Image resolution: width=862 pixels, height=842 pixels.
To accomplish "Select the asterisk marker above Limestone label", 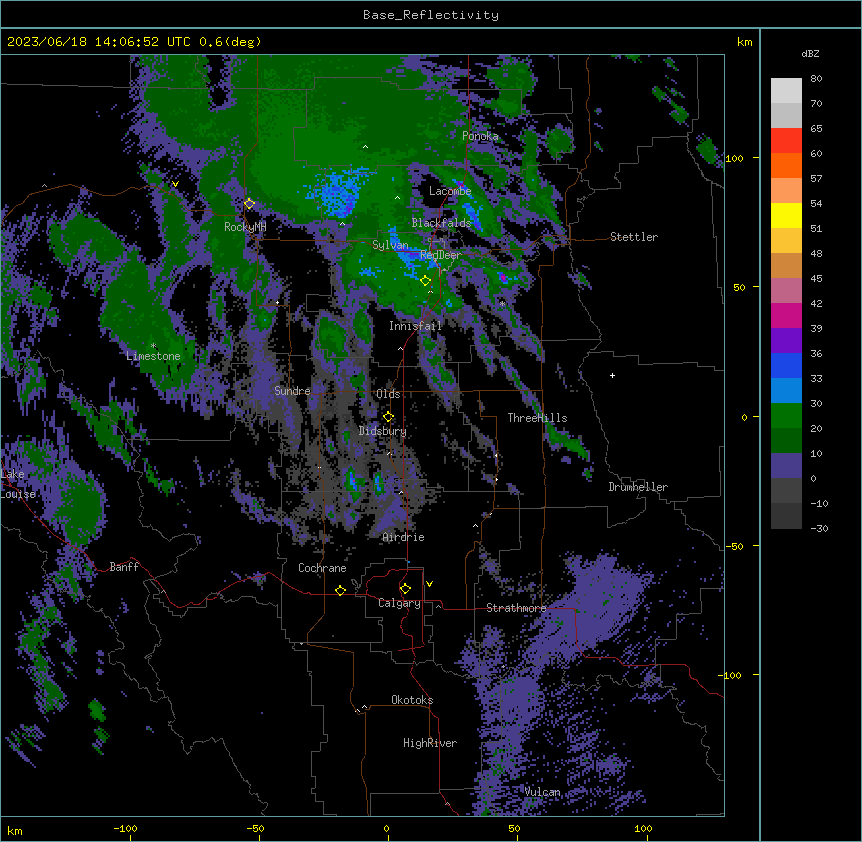I will click(x=153, y=346).
